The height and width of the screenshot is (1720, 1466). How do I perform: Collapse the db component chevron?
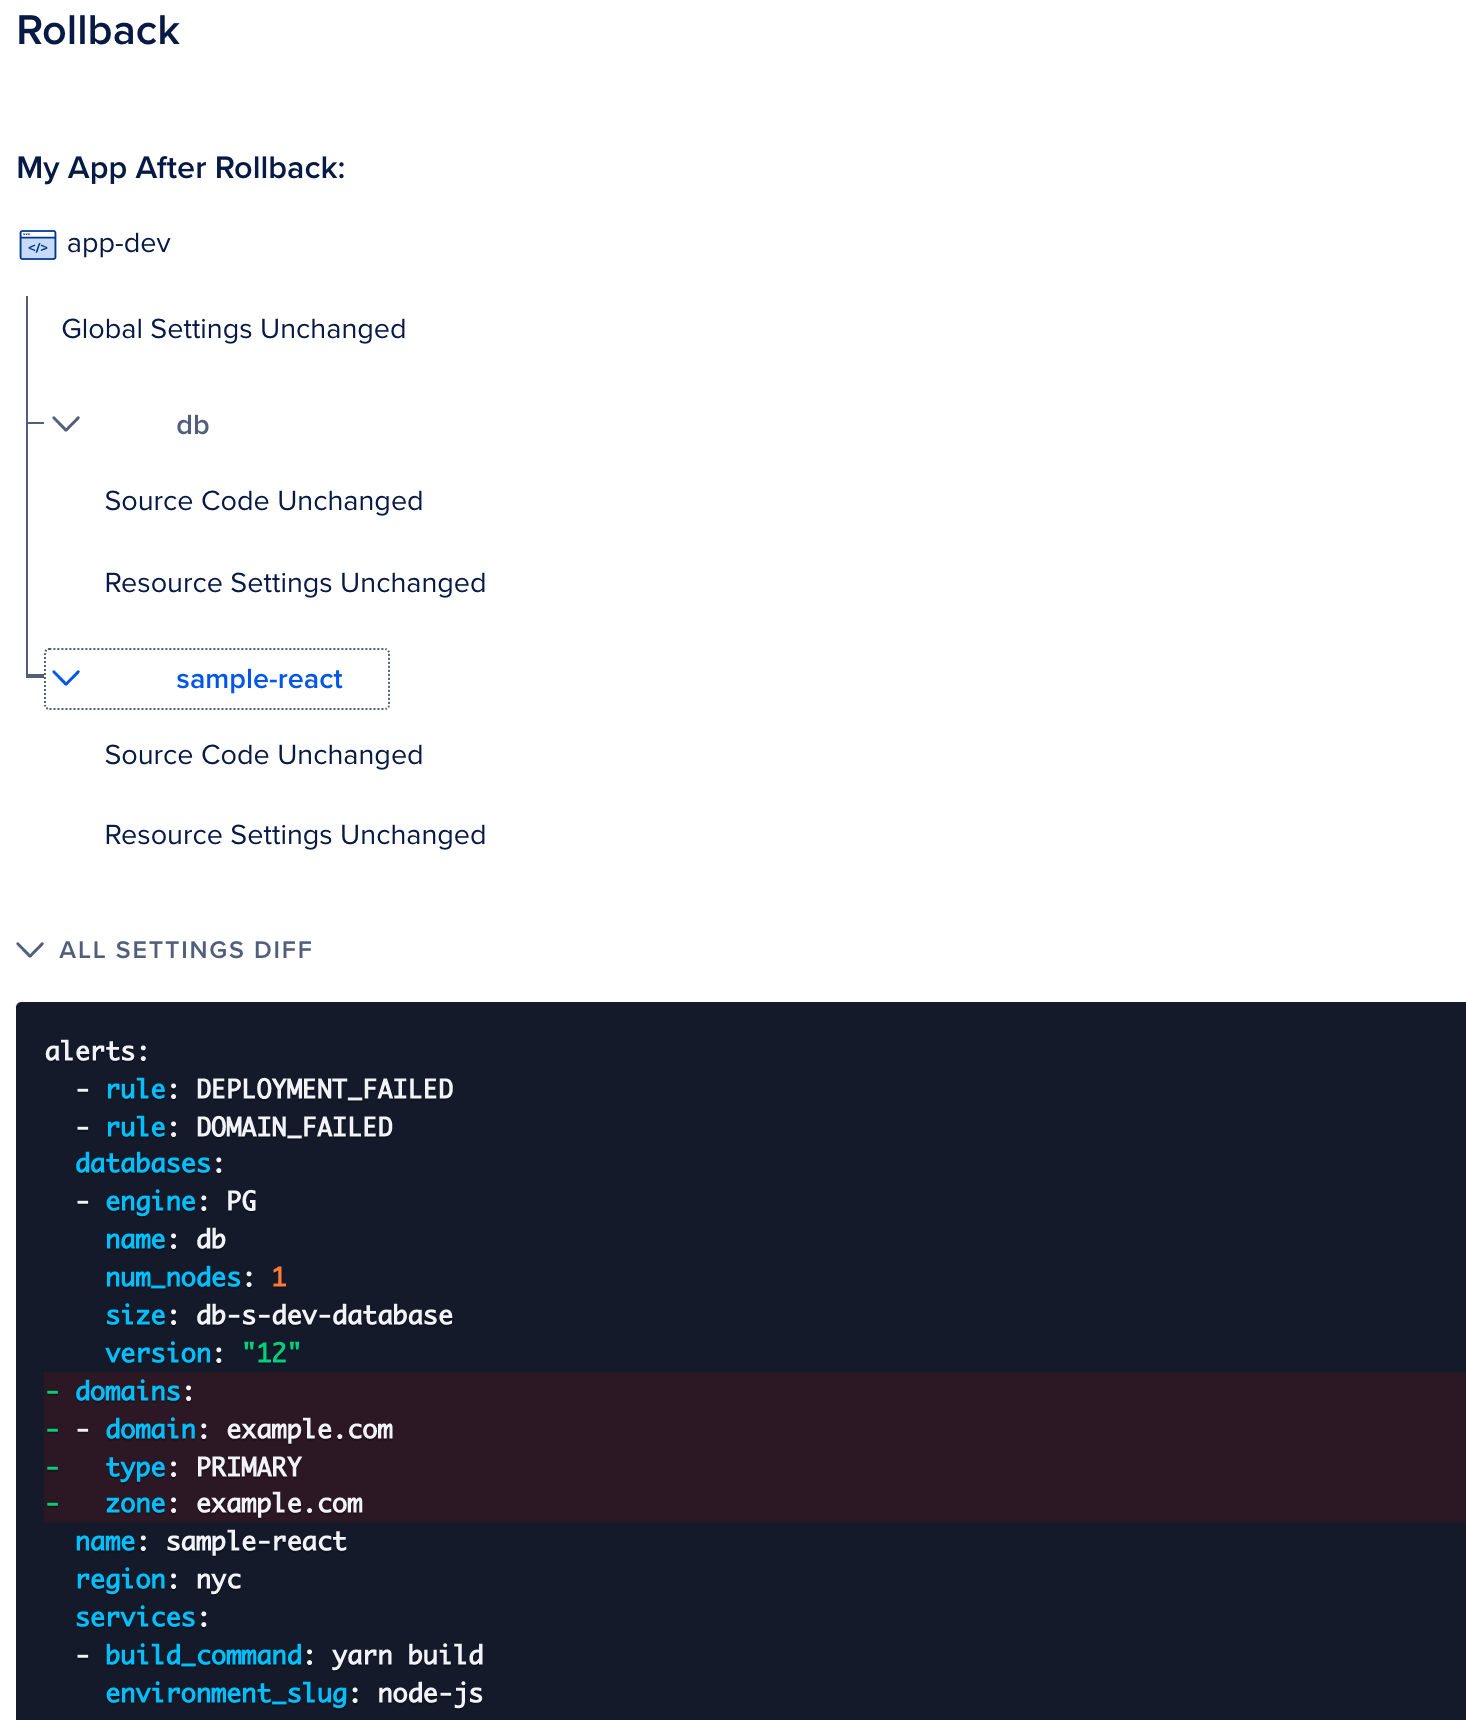point(66,424)
